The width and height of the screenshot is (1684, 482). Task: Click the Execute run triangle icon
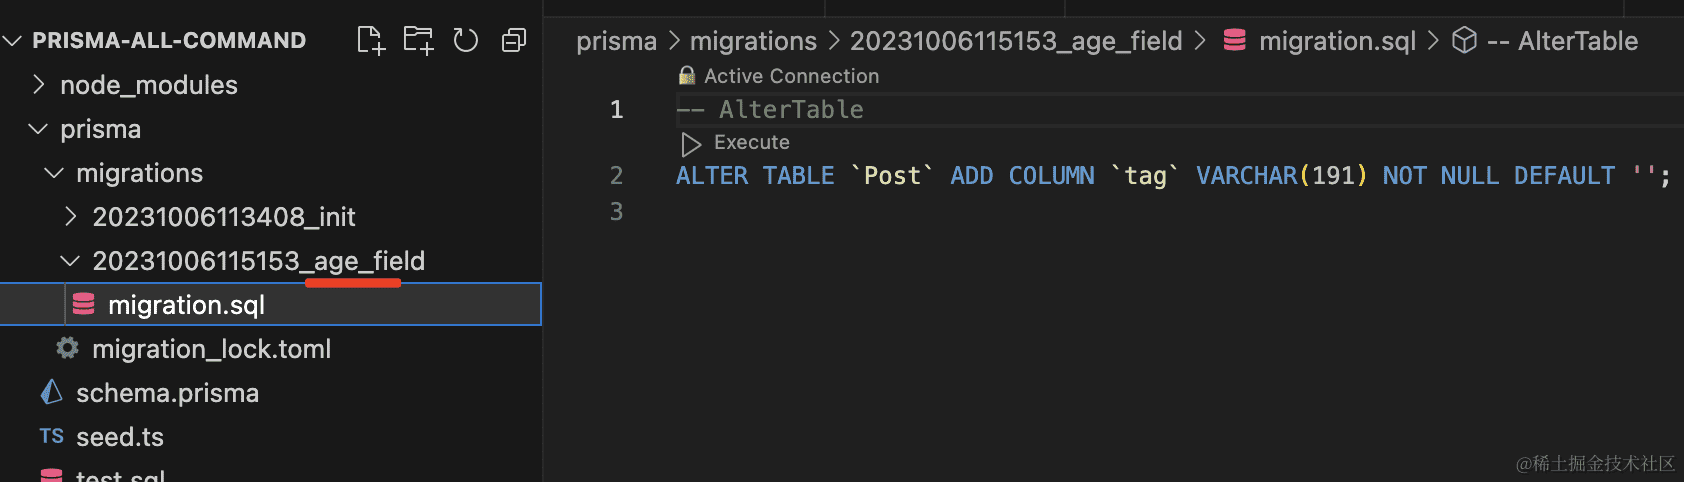tap(691, 144)
